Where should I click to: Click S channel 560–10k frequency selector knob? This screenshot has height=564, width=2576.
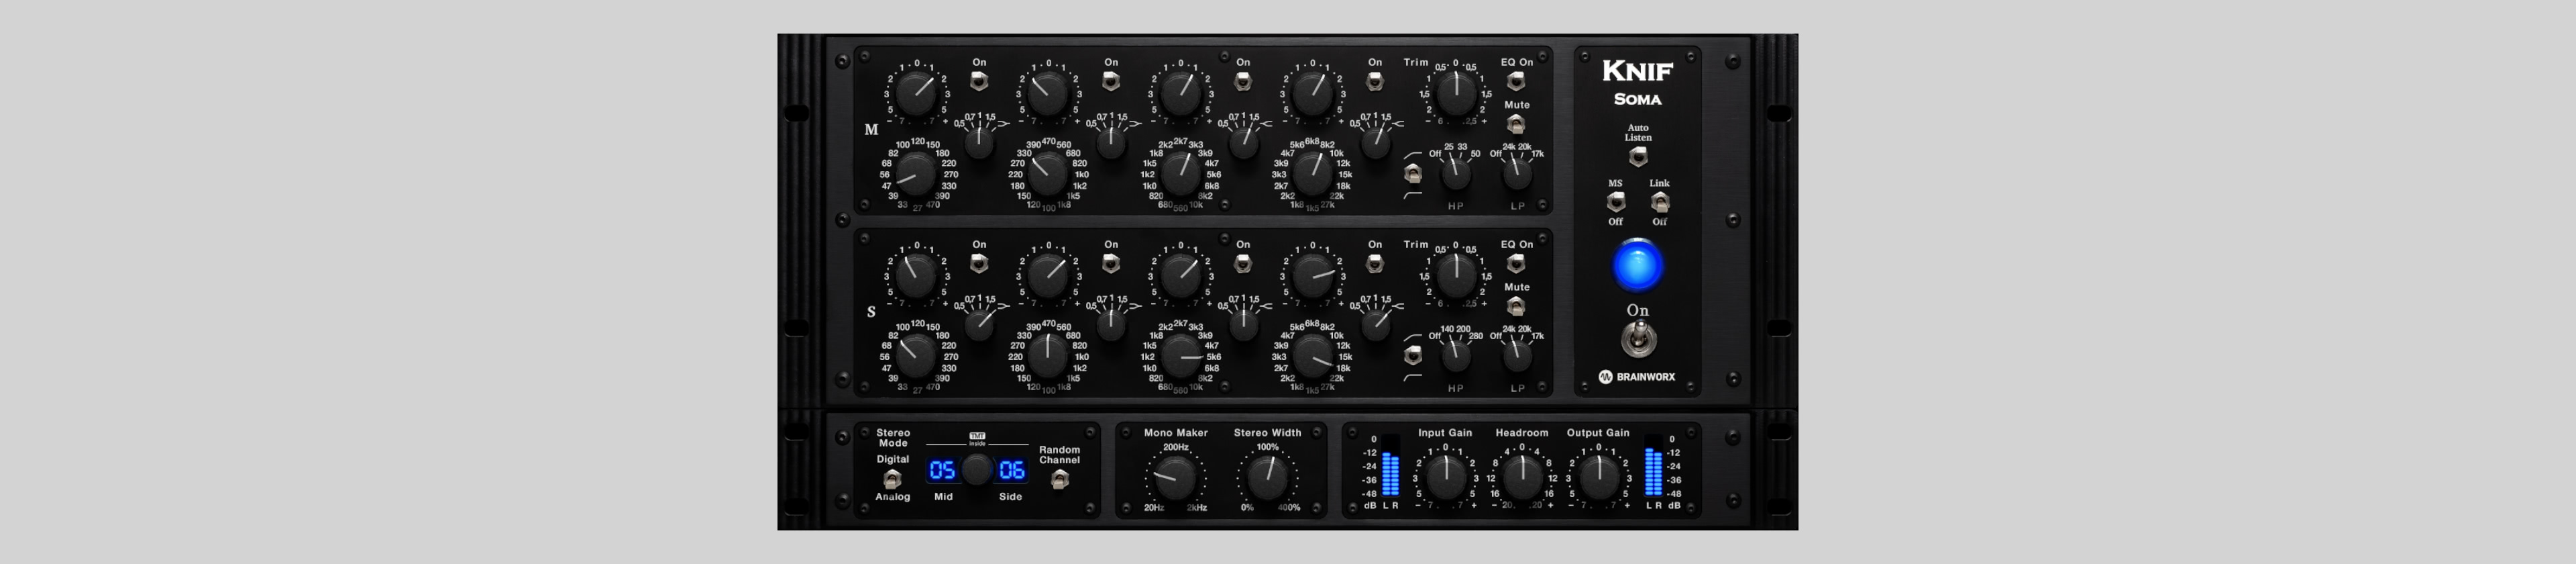click(1180, 356)
